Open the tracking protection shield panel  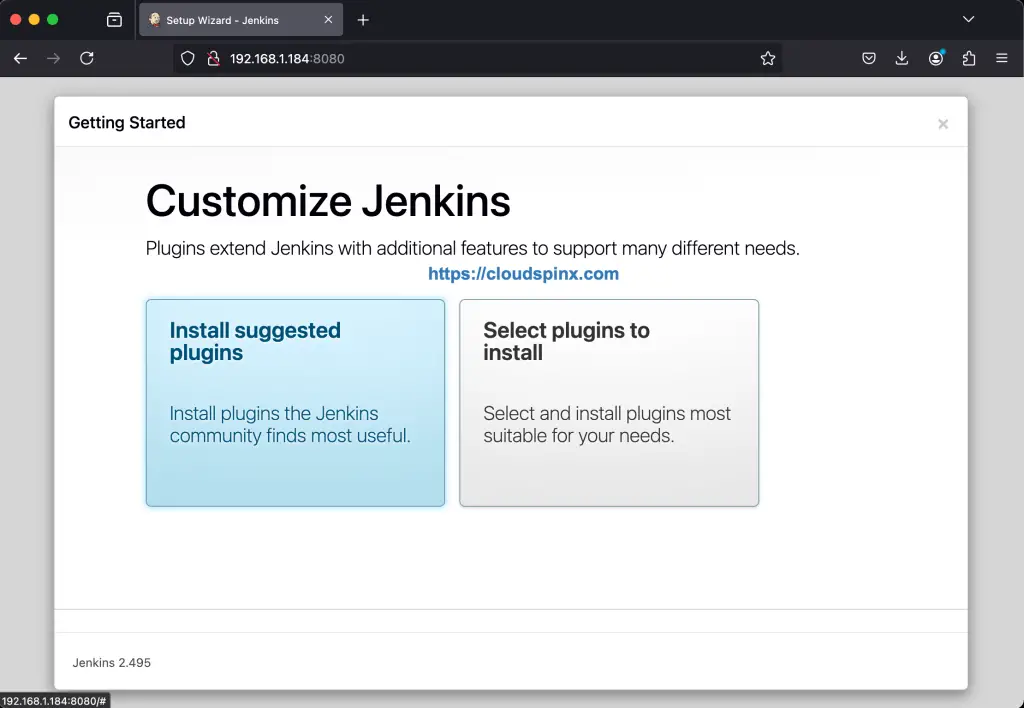(187, 58)
